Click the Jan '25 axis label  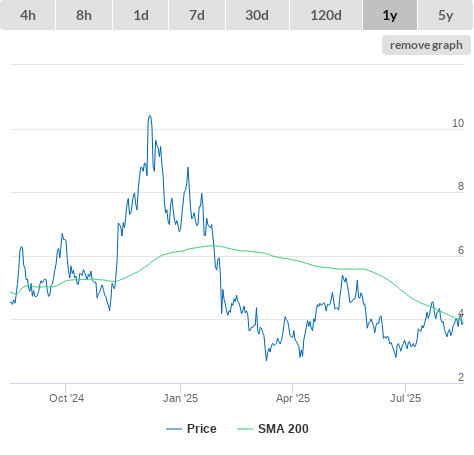180,398
